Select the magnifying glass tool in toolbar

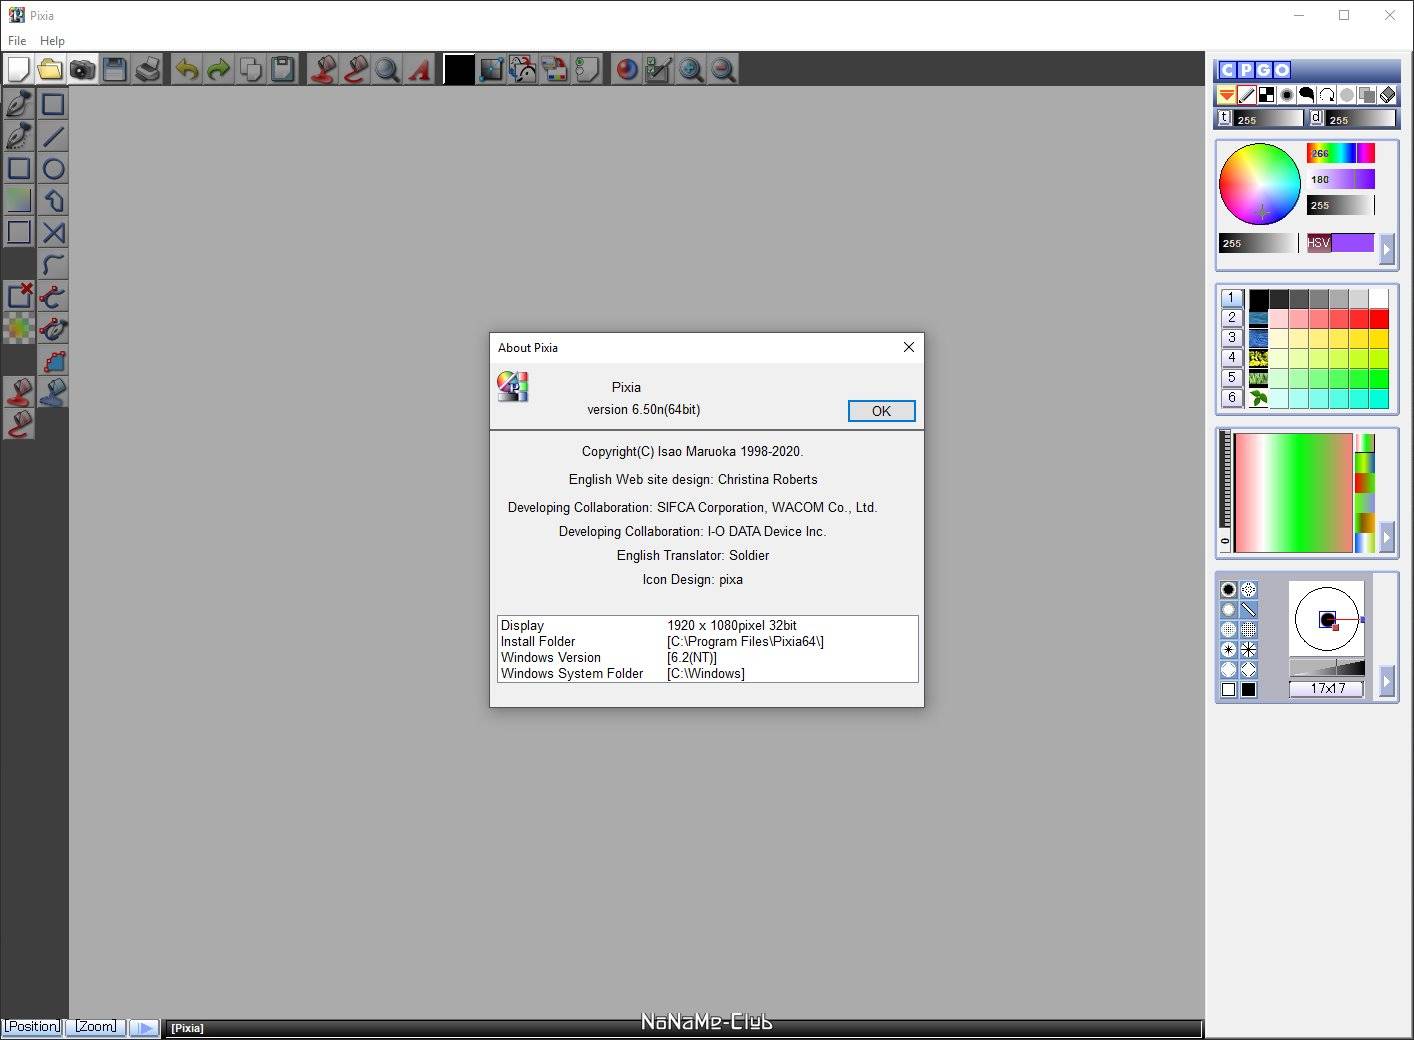(x=387, y=69)
